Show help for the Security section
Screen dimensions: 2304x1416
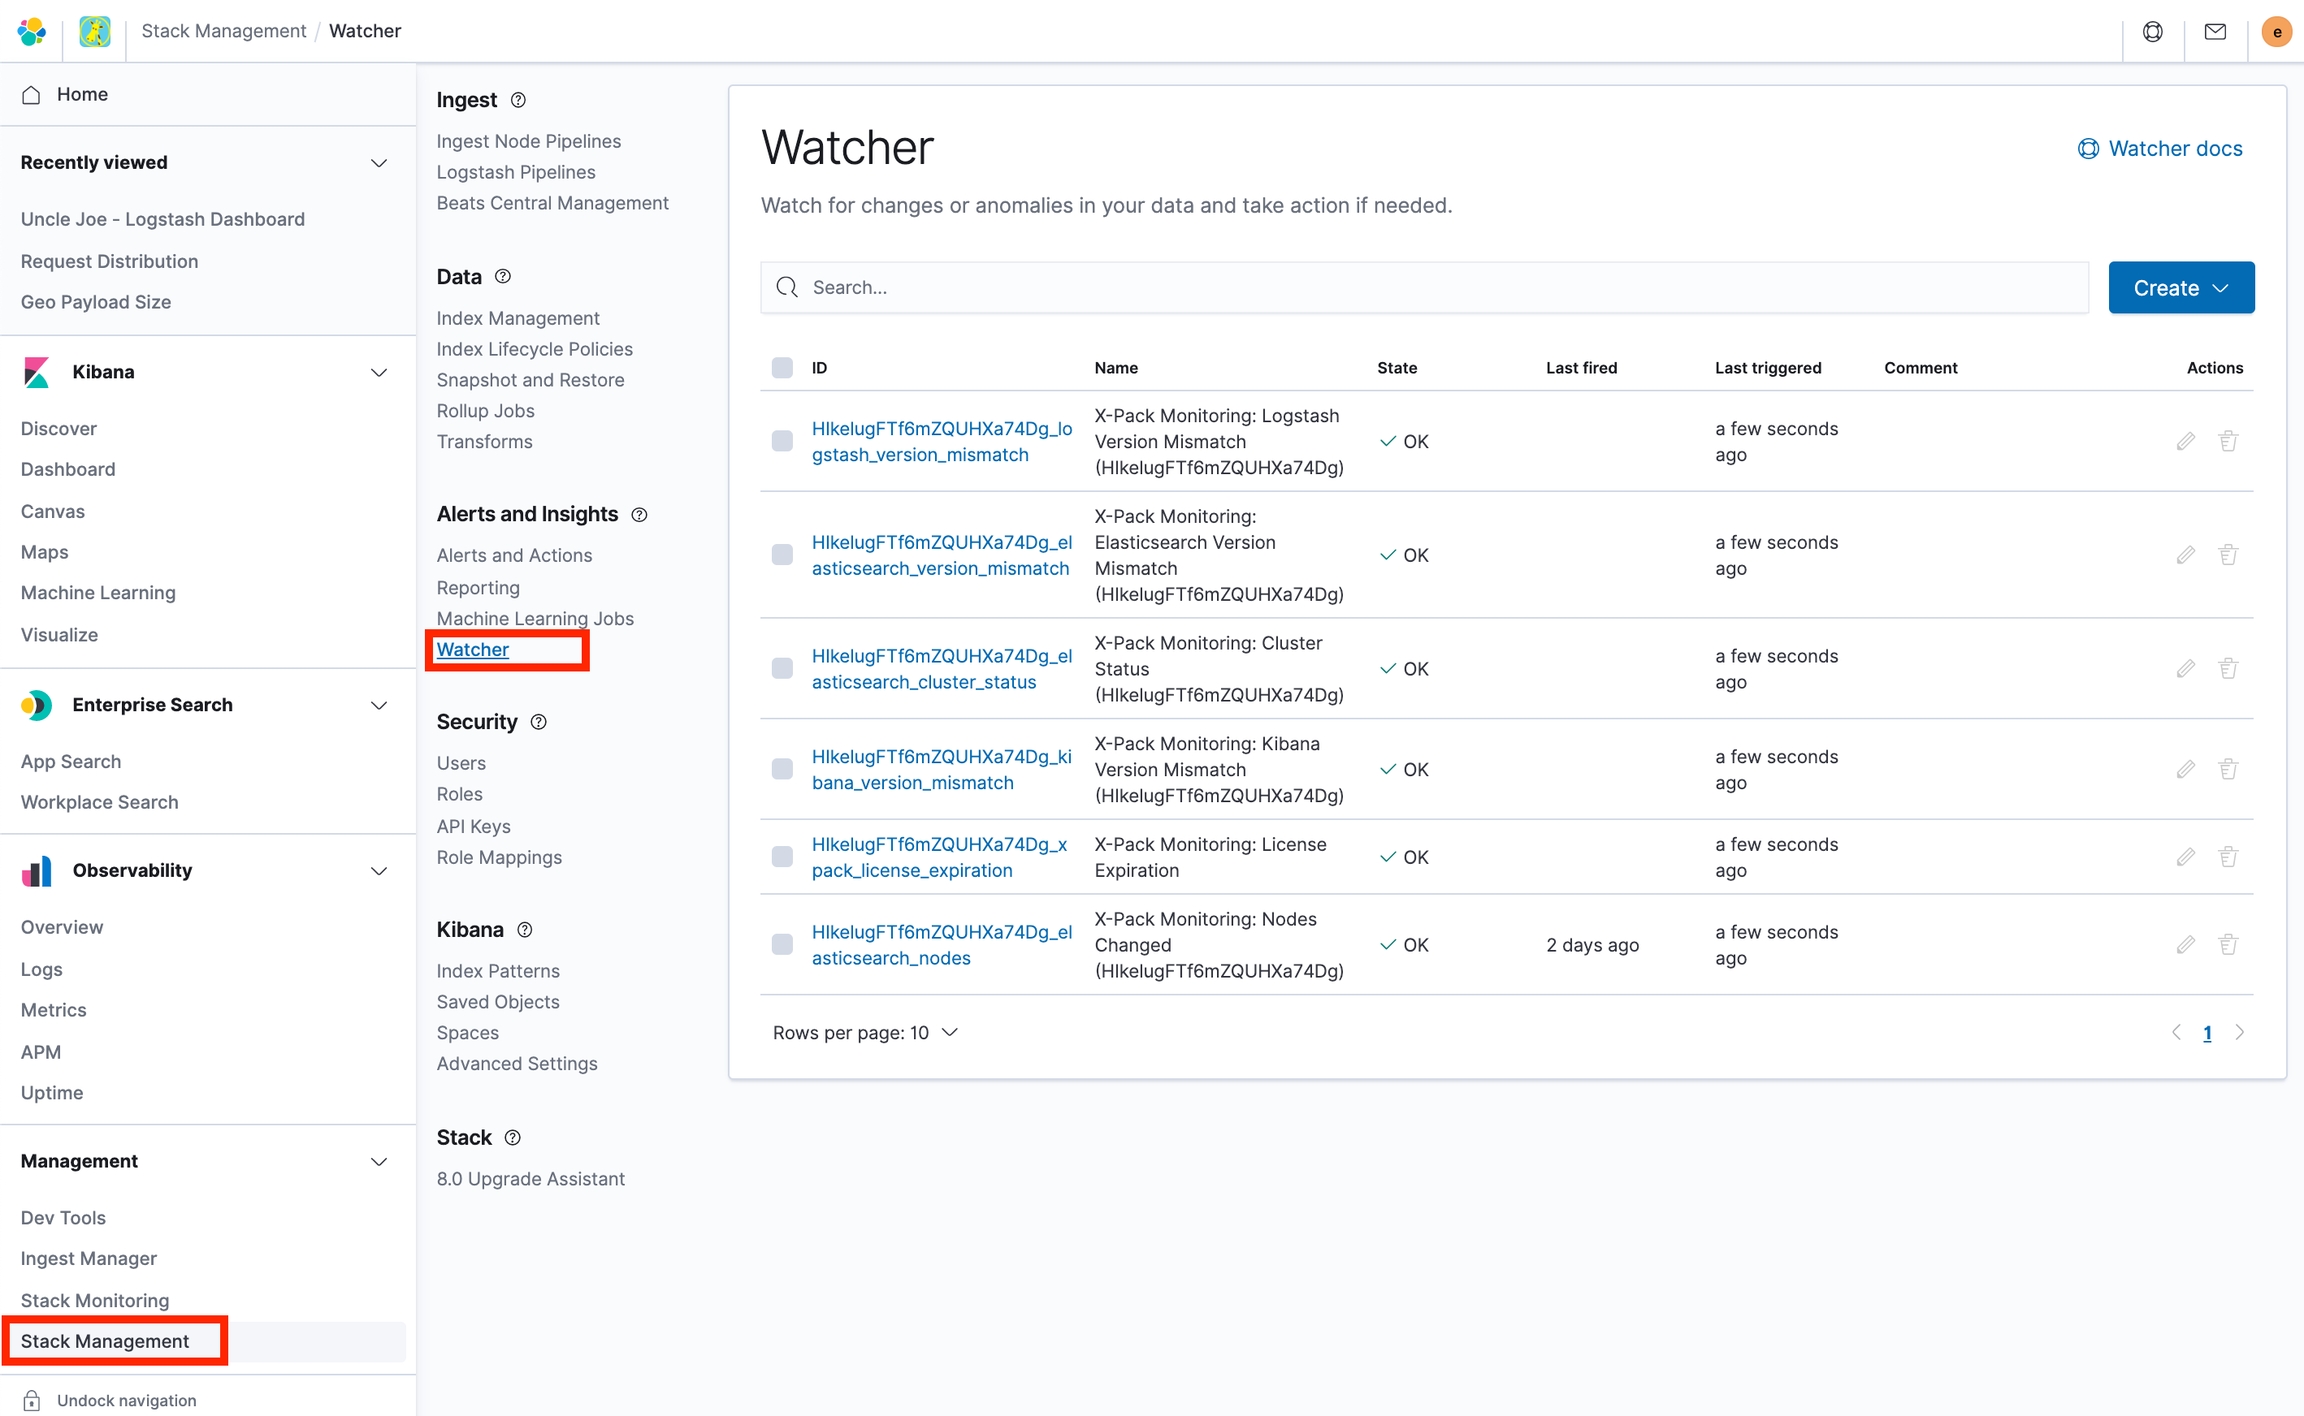539,722
